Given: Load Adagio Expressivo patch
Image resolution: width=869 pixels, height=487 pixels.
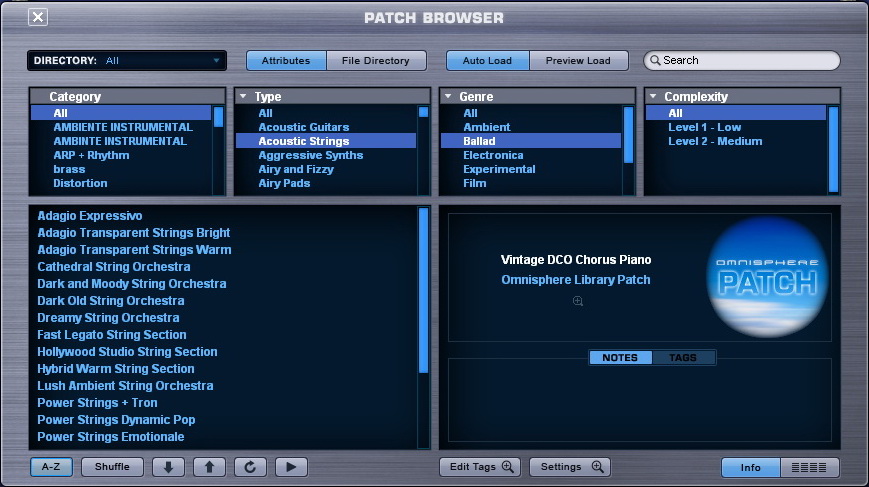Looking at the screenshot, I should [x=90, y=216].
